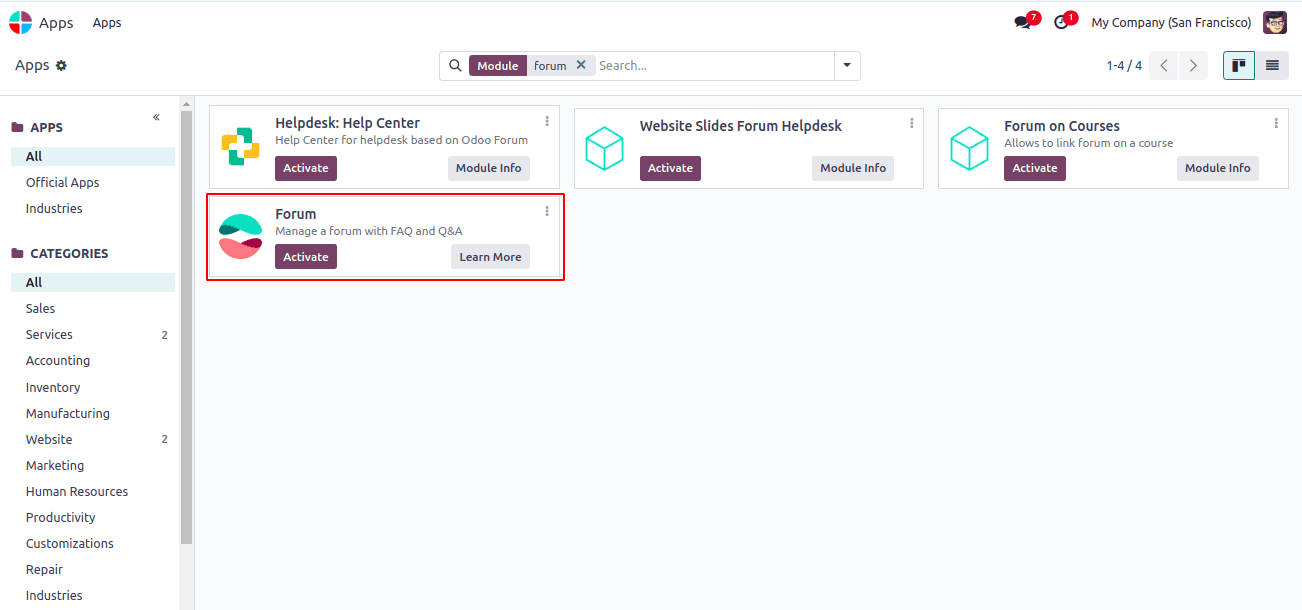Open the search options dropdown arrow
The height and width of the screenshot is (610, 1302).
(x=846, y=65)
